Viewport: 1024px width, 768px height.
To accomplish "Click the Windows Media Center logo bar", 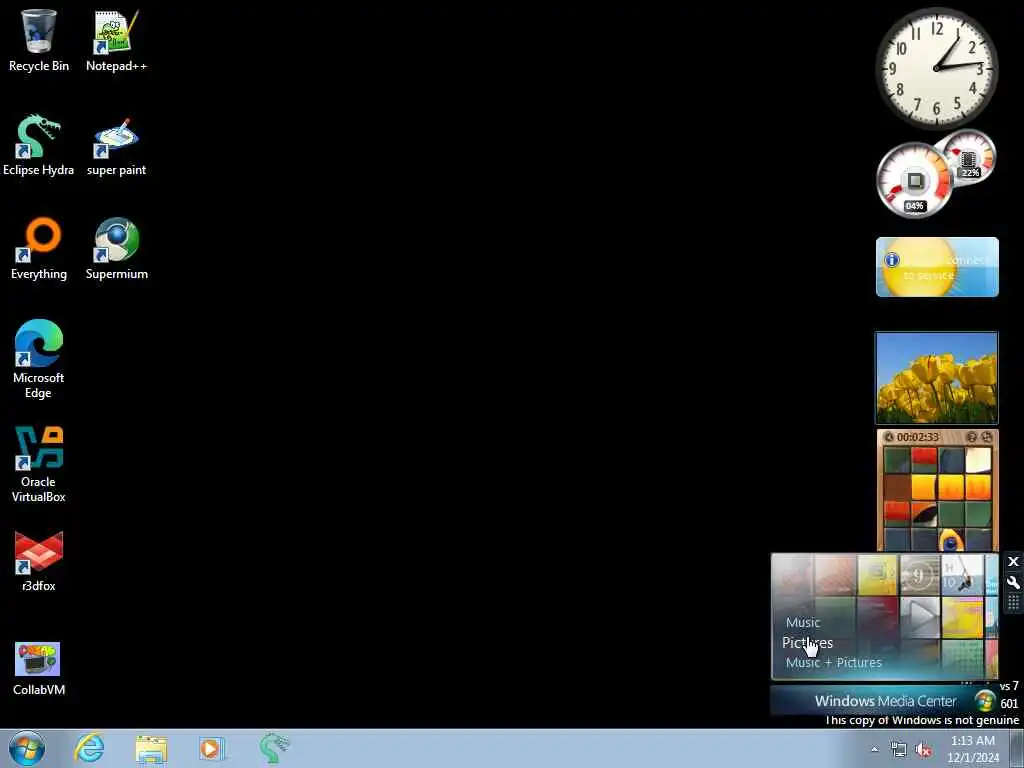I will [885, 701].
